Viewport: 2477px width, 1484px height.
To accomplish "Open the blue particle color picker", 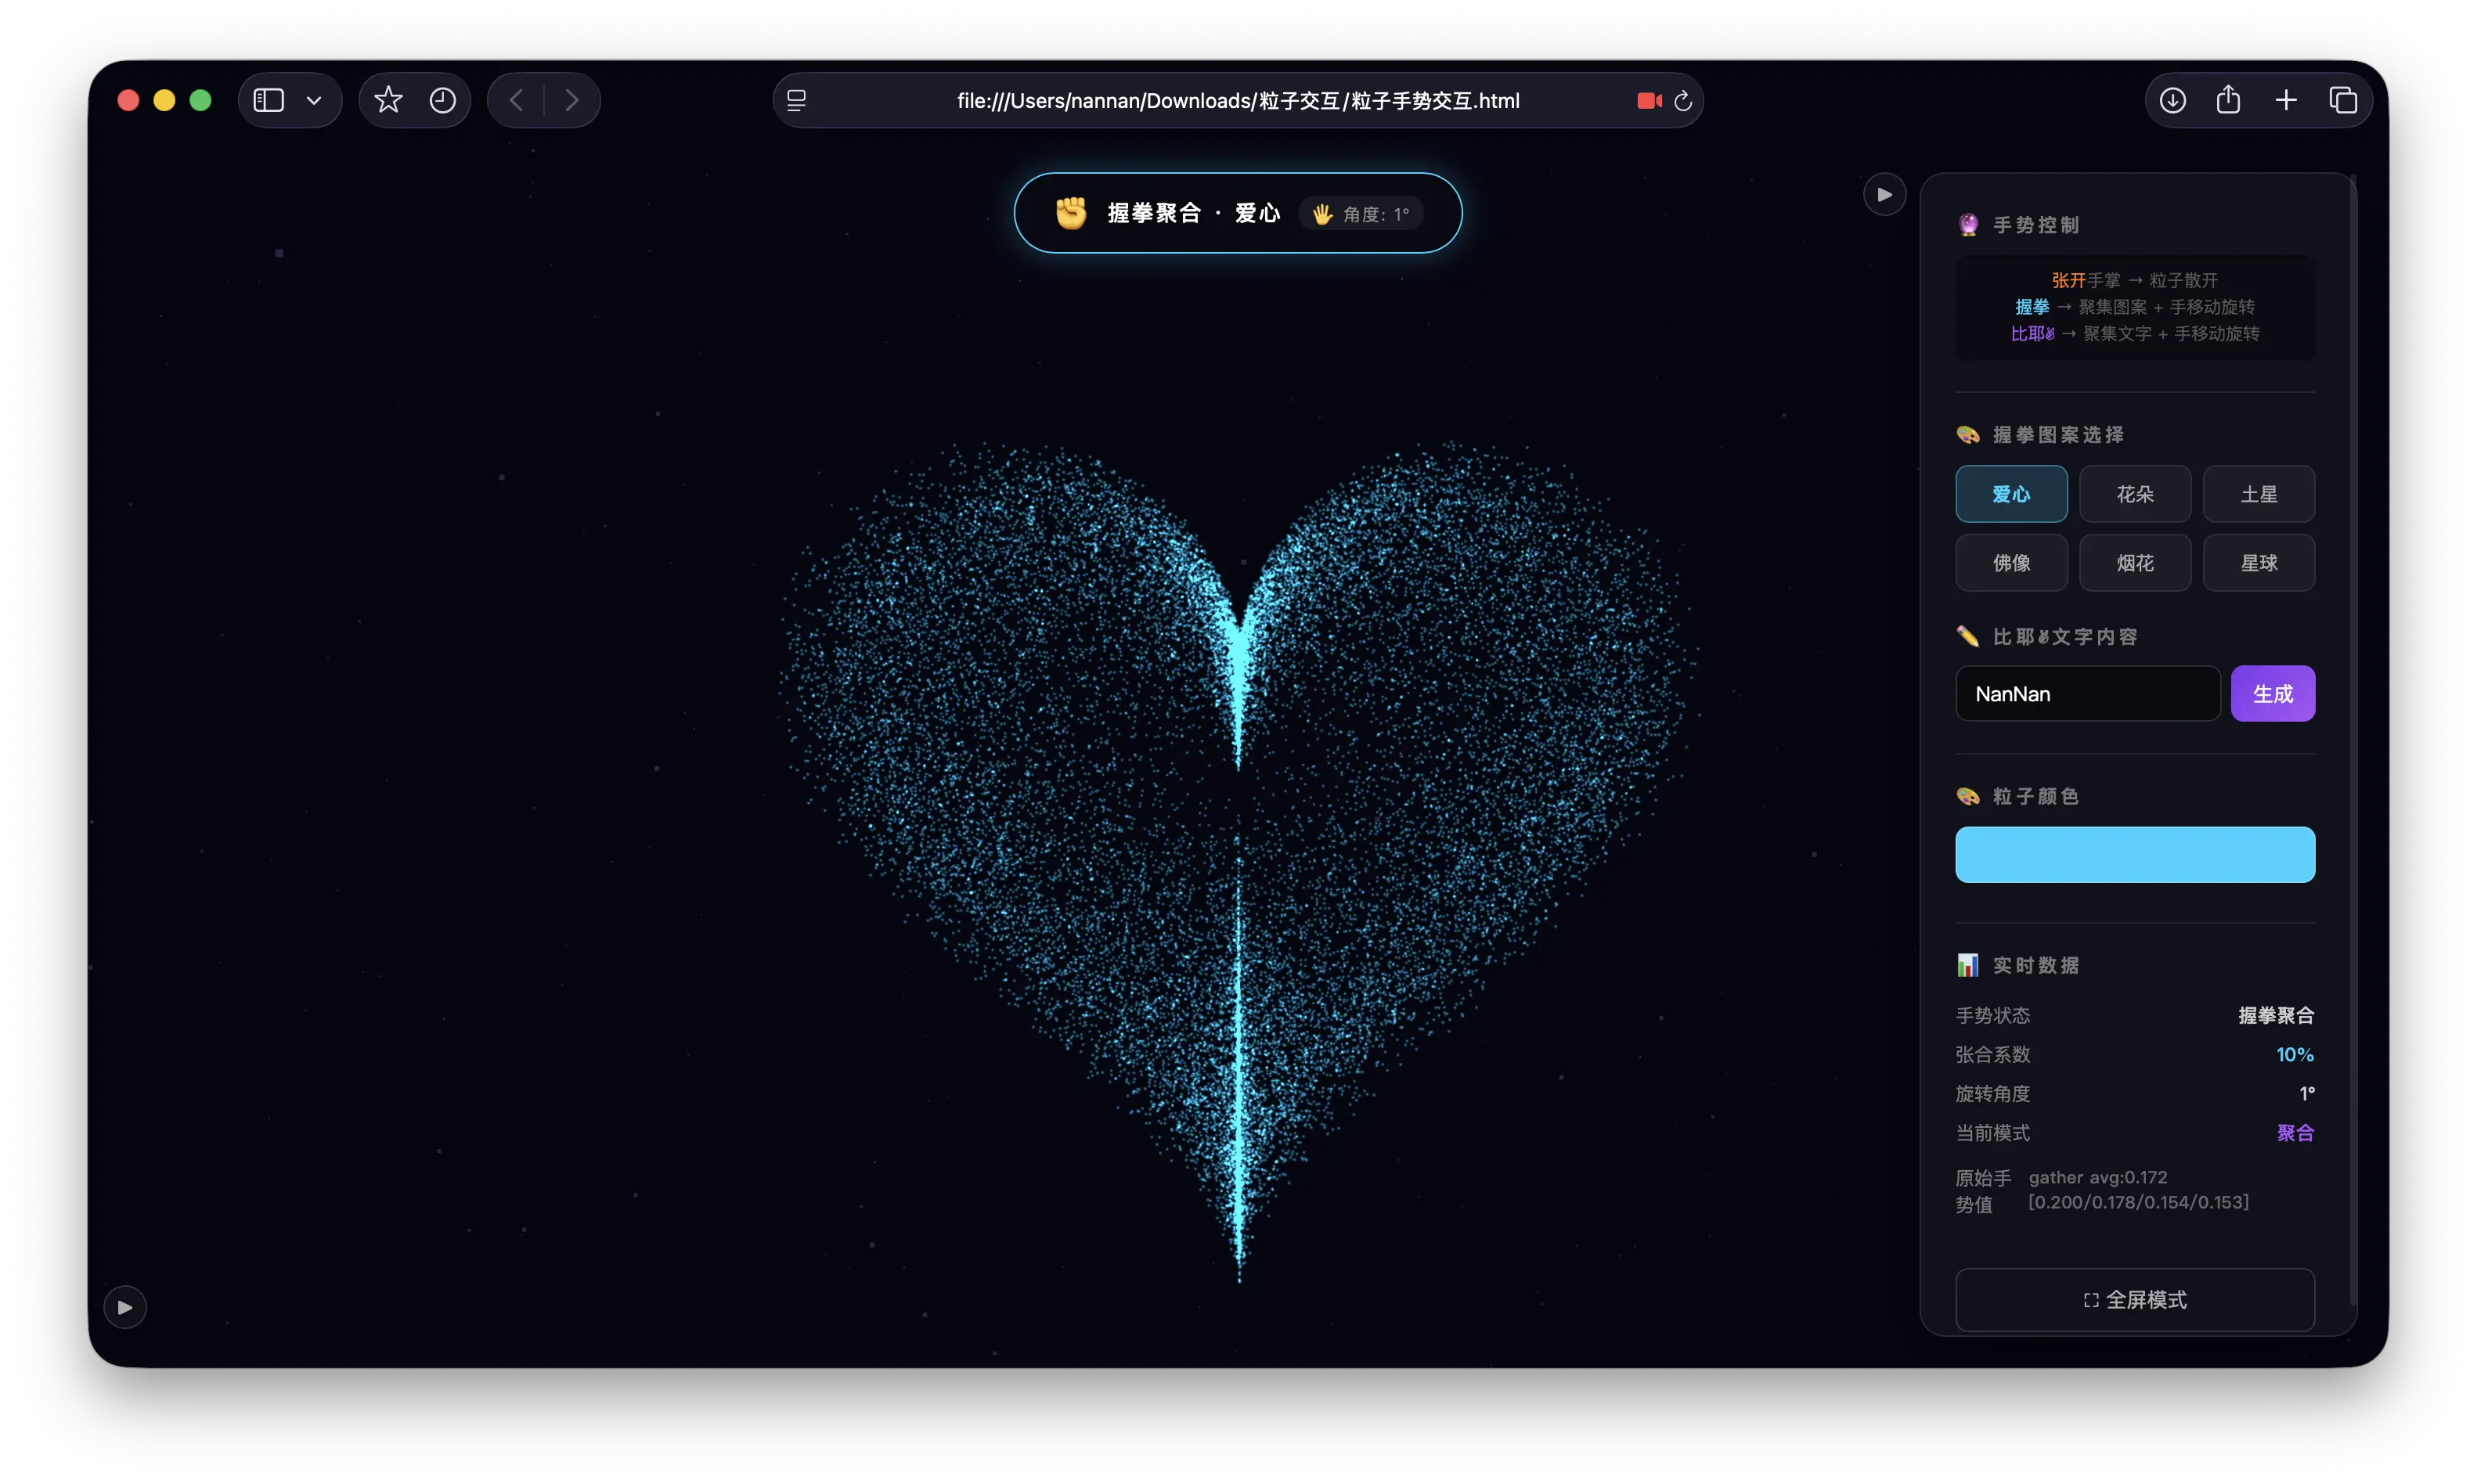I will (2135, 855).
